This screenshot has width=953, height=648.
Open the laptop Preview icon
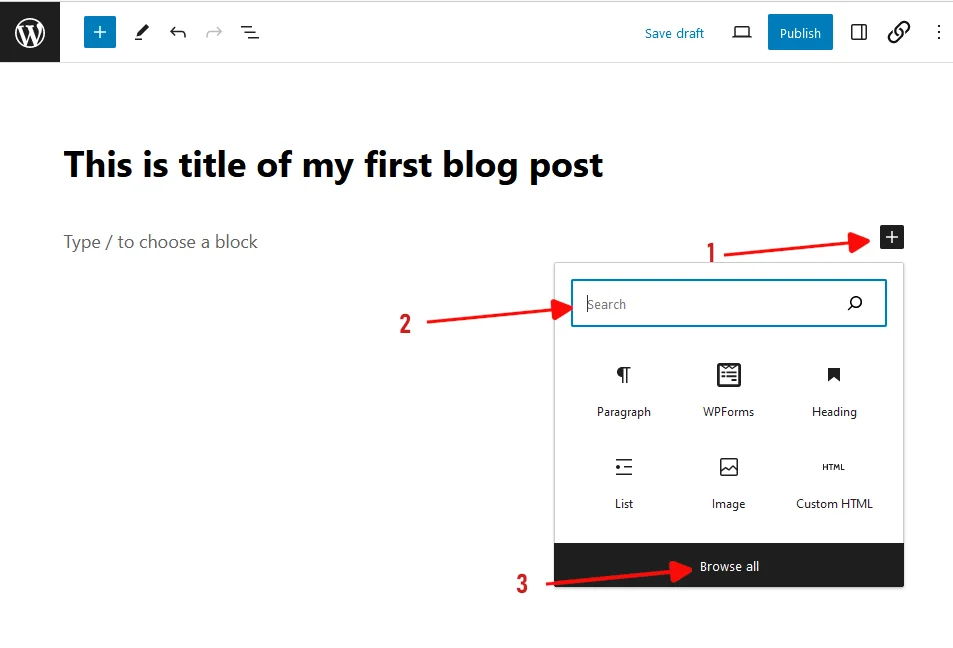741,33
